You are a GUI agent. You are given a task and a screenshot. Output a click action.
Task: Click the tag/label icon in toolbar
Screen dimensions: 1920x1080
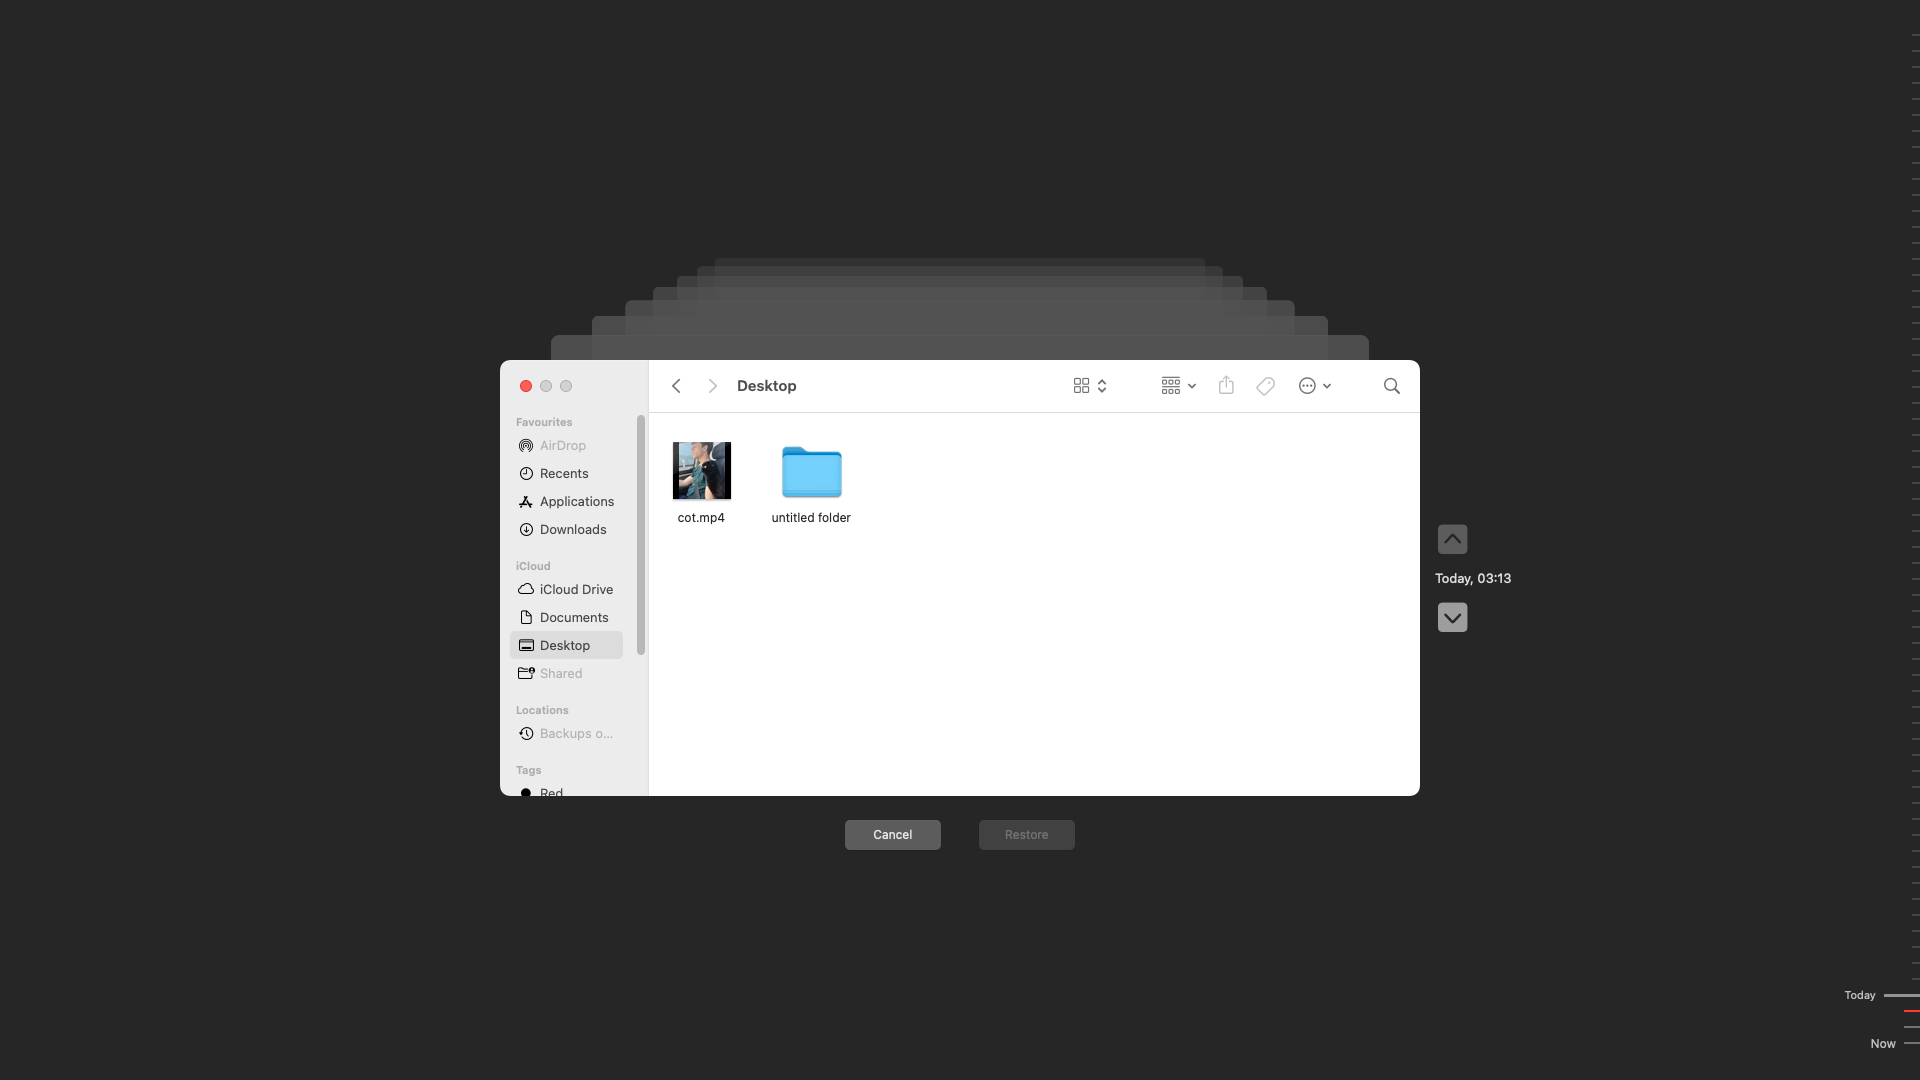pyautogui.click(x=1266, y=386)
